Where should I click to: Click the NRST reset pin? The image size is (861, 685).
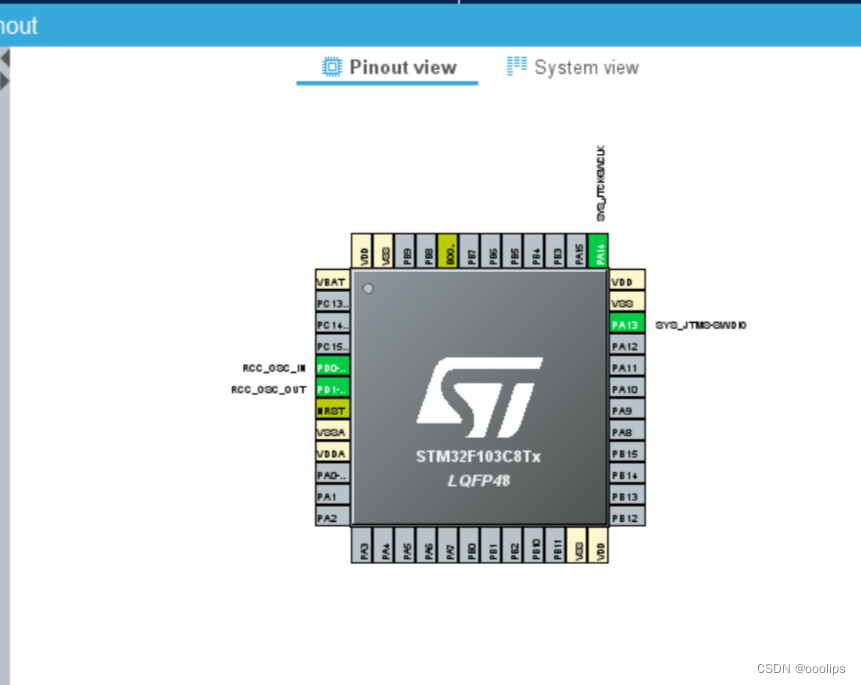330,410
